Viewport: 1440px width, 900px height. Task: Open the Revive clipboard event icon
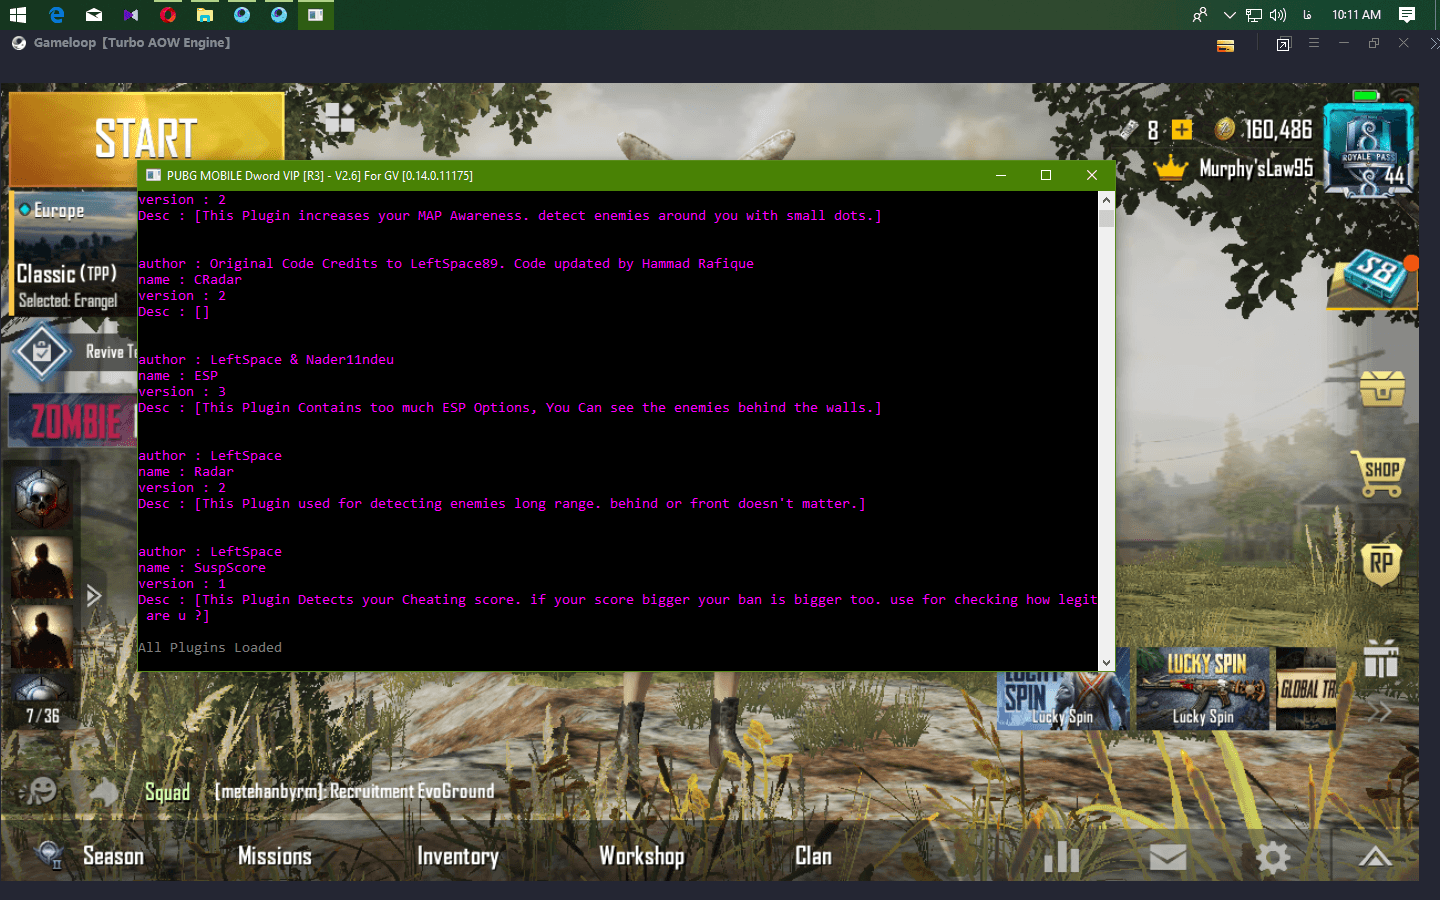(x=42, y=352)
